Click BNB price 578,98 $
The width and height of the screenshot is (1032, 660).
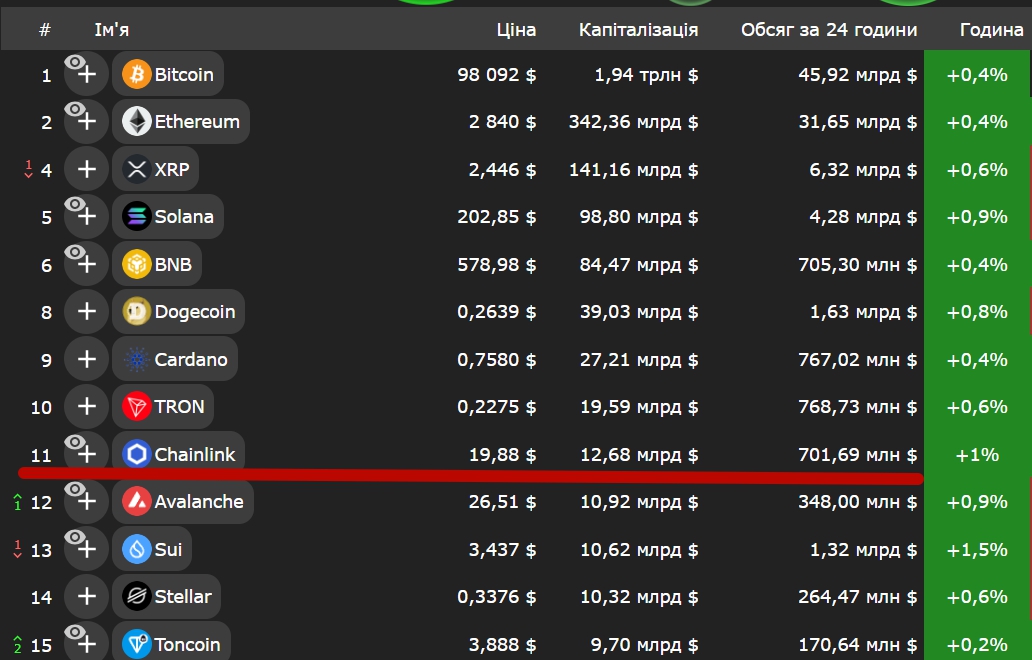click(497, 265)
